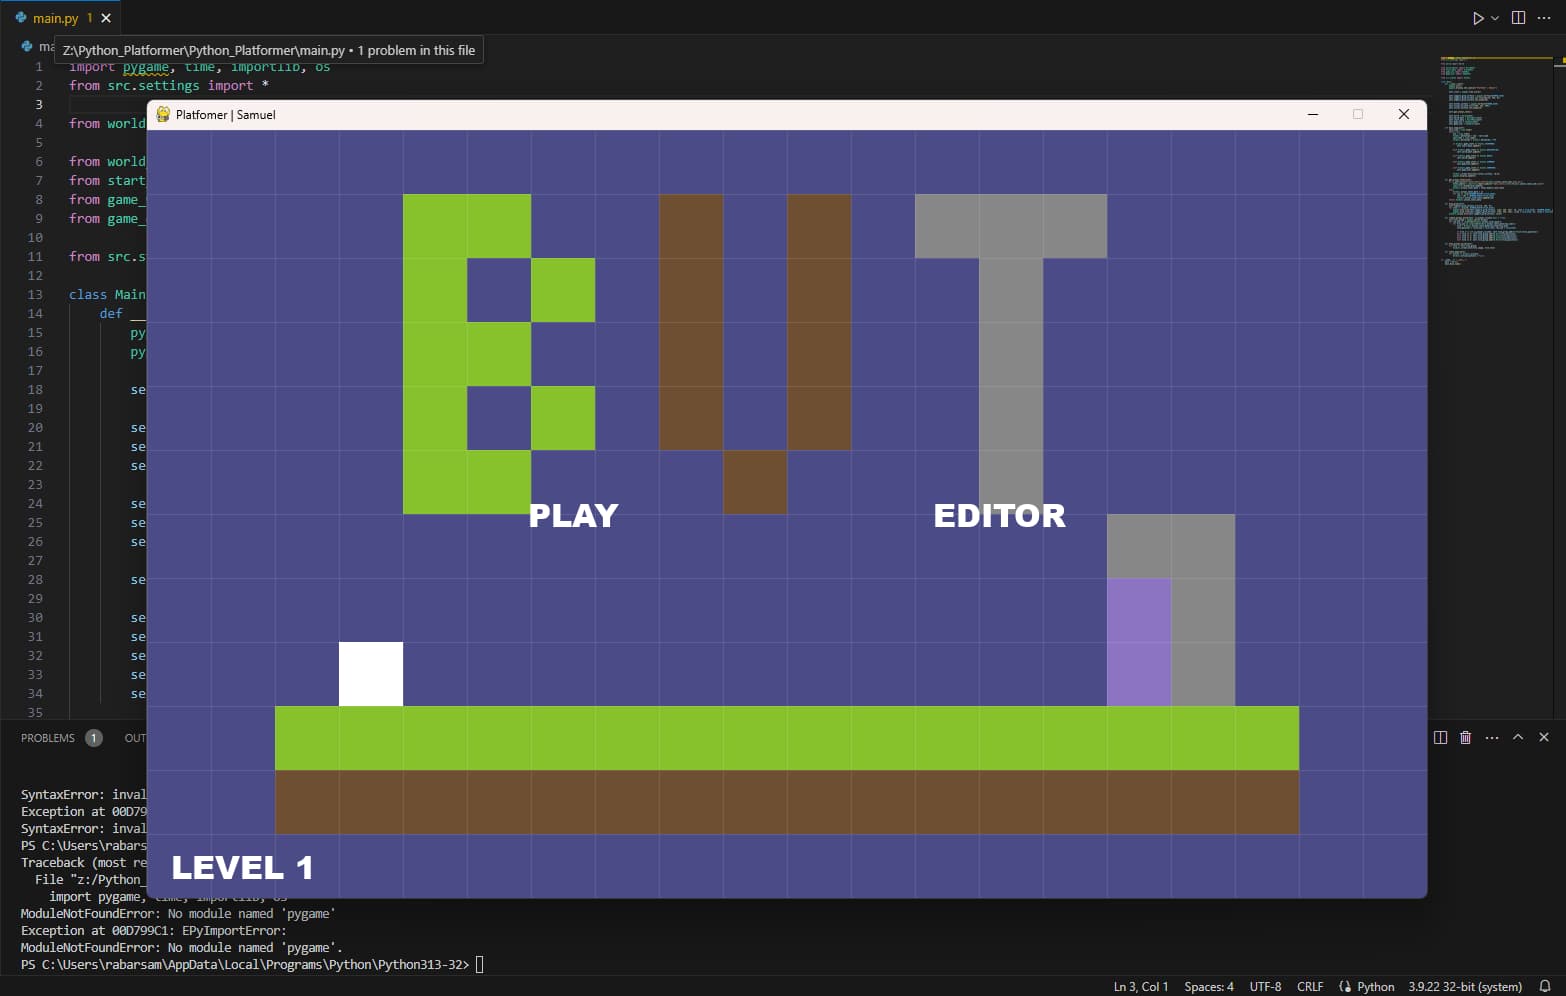The height and width of the screenshot is (996, 1566).
Task: Kill the terminal with the trash icon
Action: [x=1465, y=737]
